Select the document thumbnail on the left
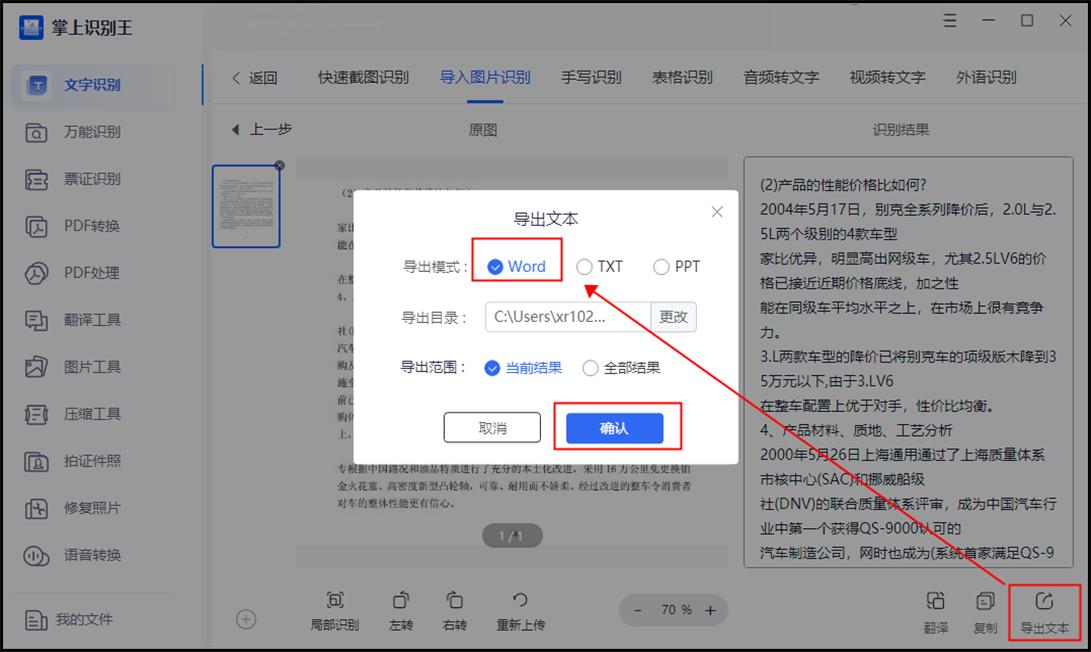This screenshot has height=652, width=1091. (x=246, y=205)
